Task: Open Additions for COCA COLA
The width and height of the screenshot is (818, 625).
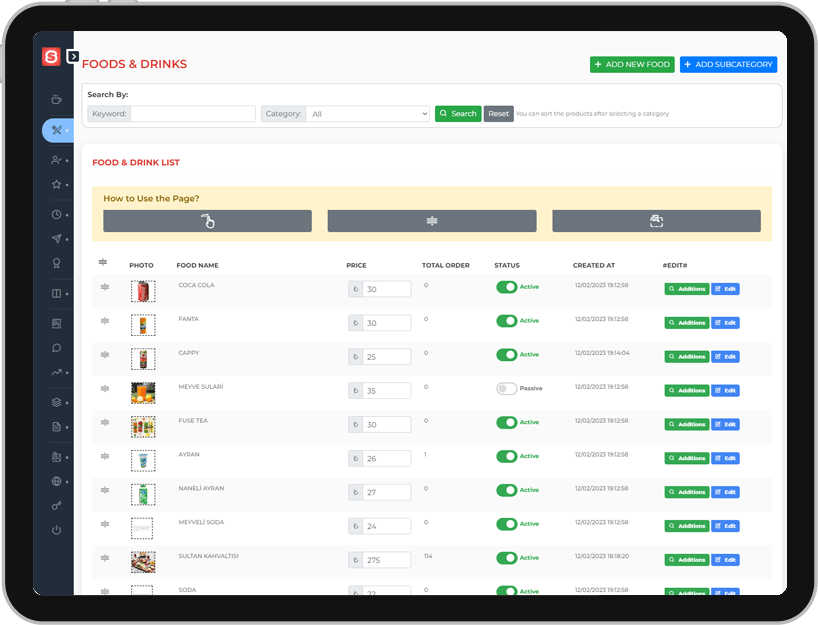Action: click(x=687, y=289)
